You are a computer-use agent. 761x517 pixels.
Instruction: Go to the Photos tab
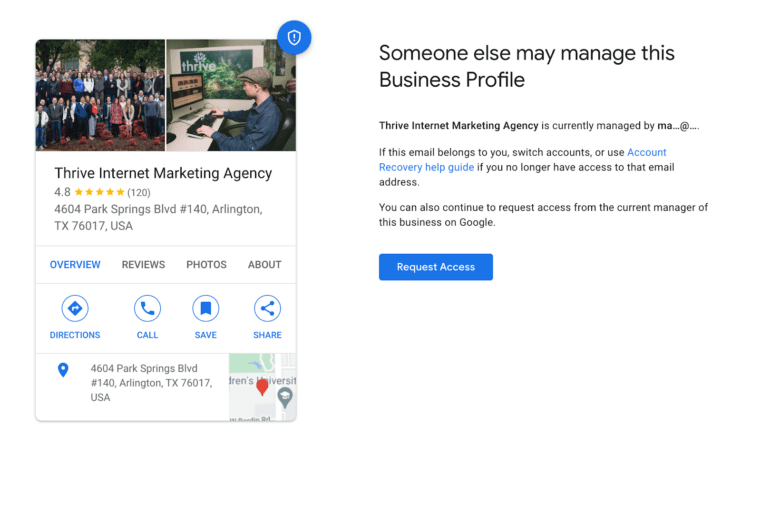pyautogui.click(x=206, y=265)
